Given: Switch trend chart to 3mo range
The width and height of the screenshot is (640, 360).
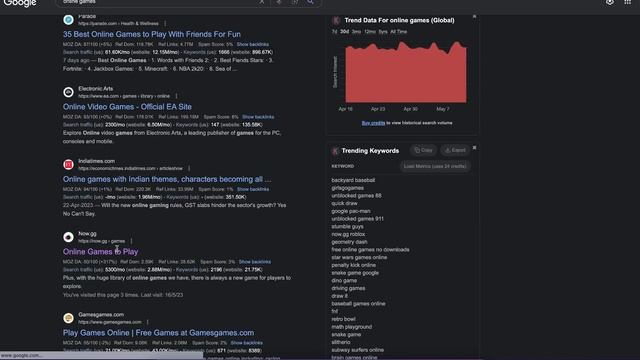Looking at the screenshot, I should 356,31.
